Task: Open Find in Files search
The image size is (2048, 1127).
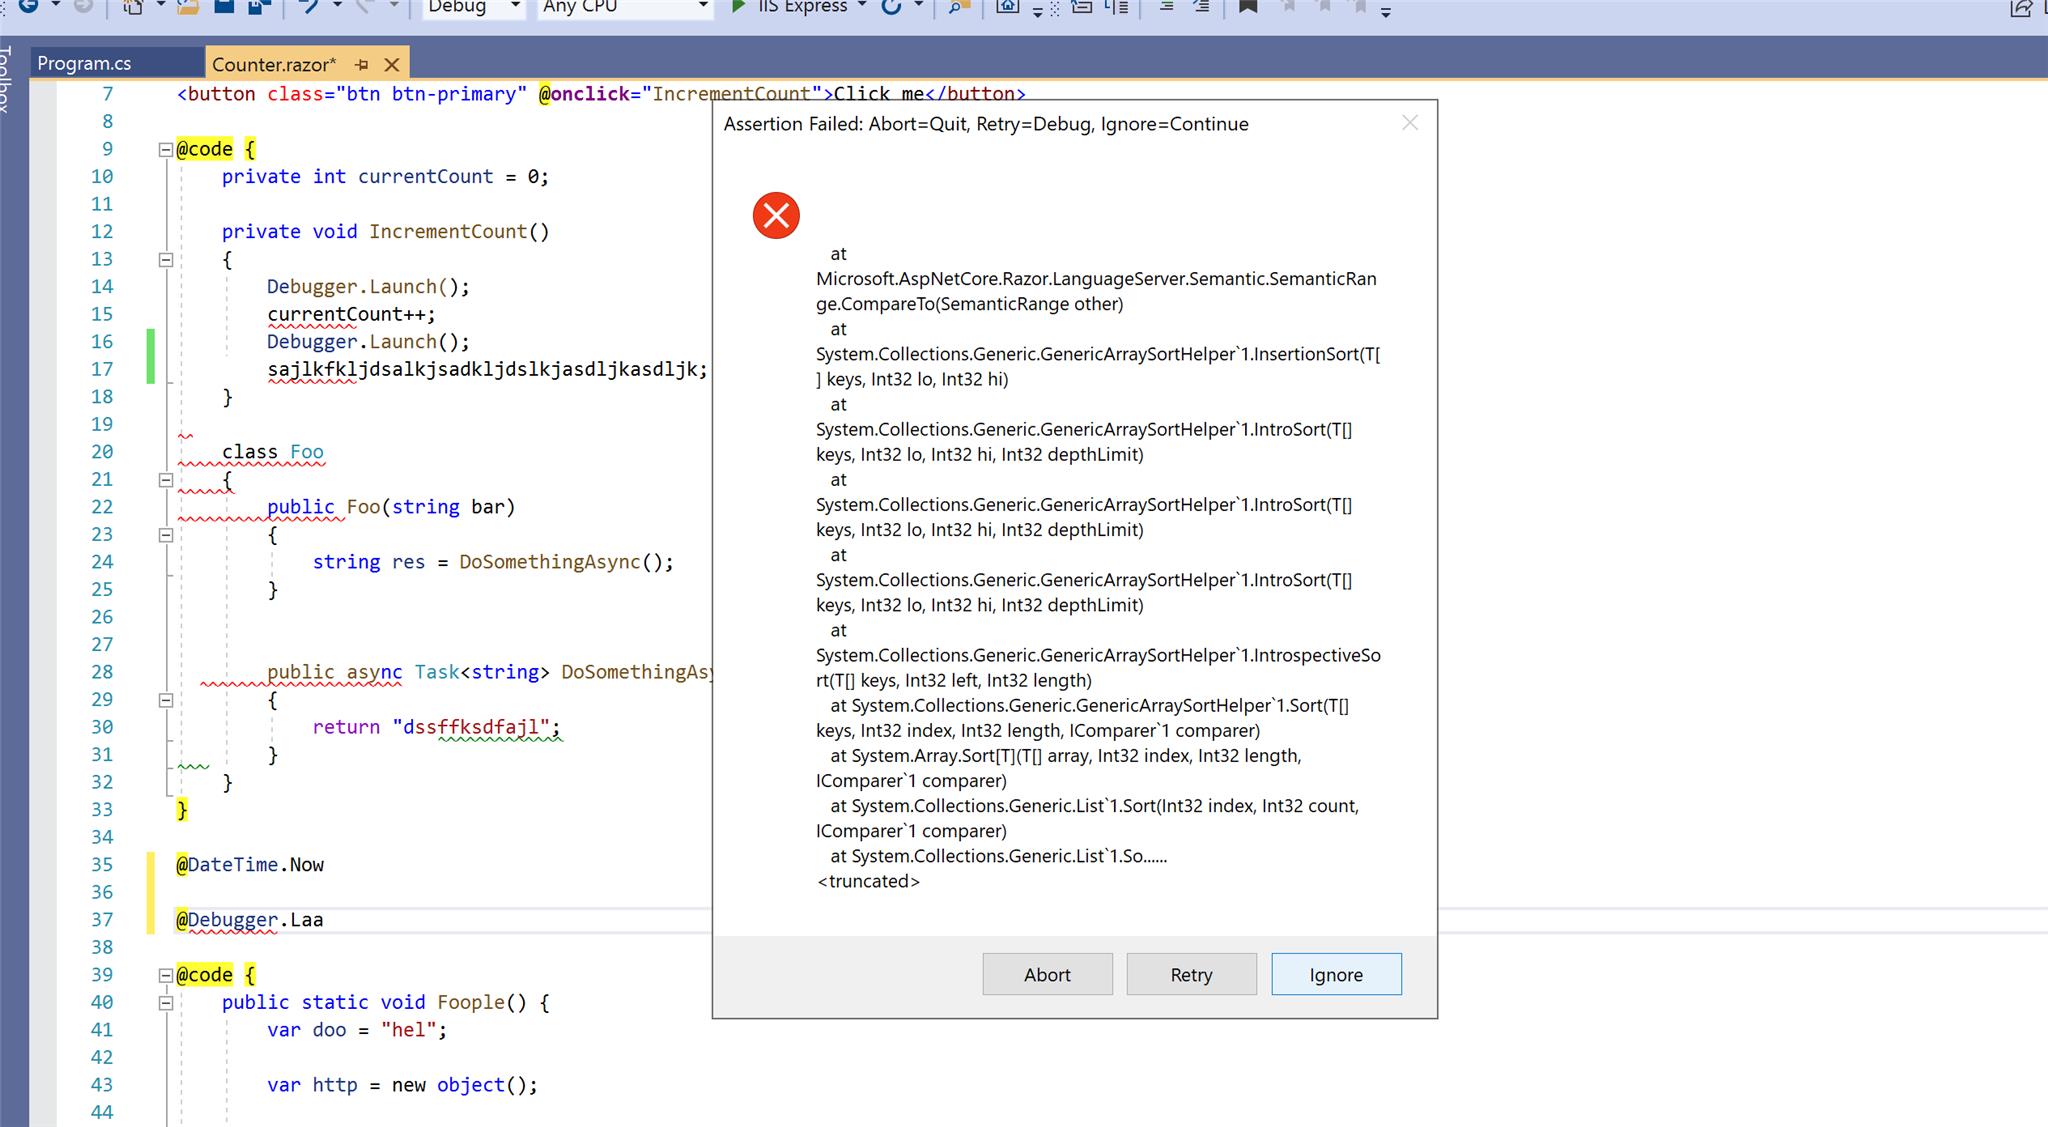Action: point(958,8)
